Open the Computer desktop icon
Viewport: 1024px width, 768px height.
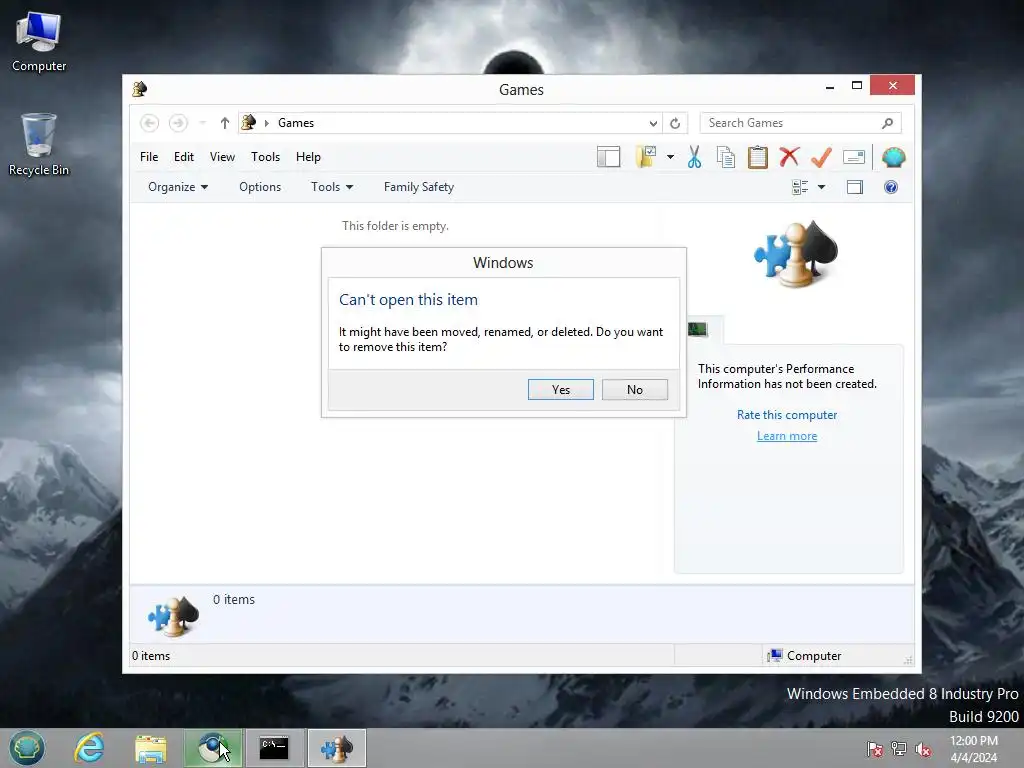click(39, 42)
